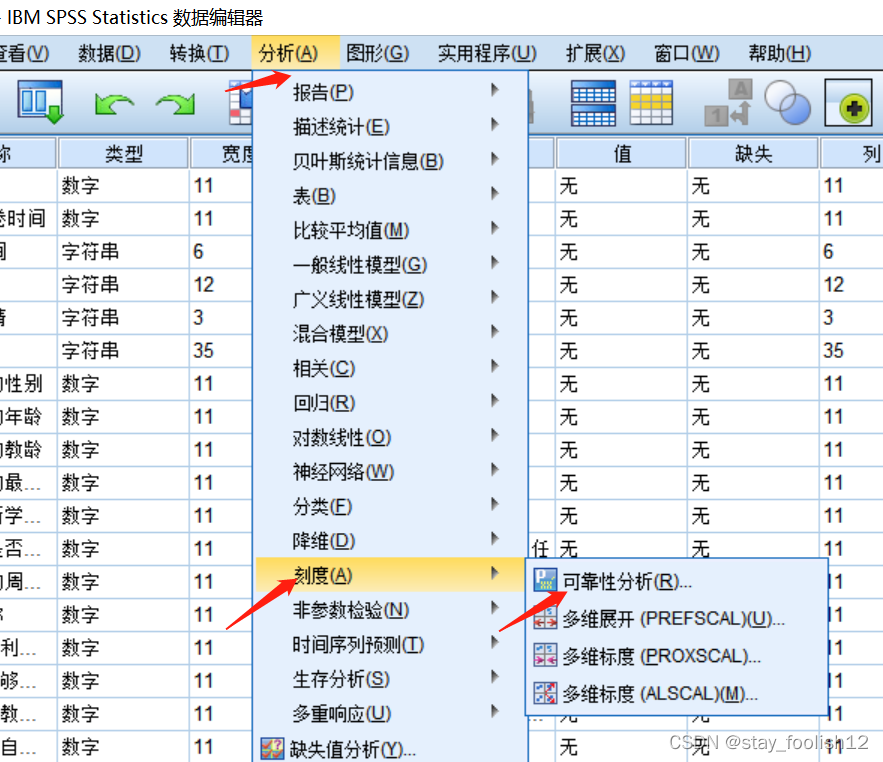Expand the 描述统计(E) submenu
Image resolution: width=883 pixels, height=762 pixels.
[390, 126]
